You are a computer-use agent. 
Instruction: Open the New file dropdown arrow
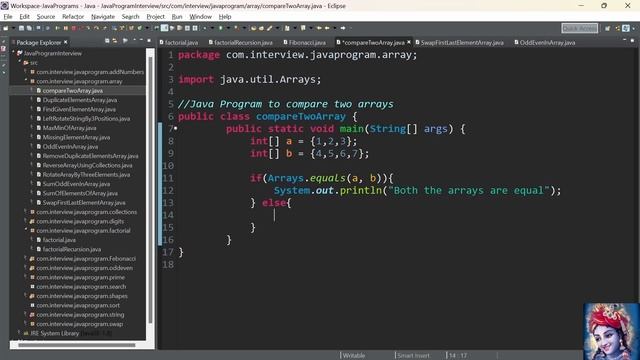[x=14, y=28]
